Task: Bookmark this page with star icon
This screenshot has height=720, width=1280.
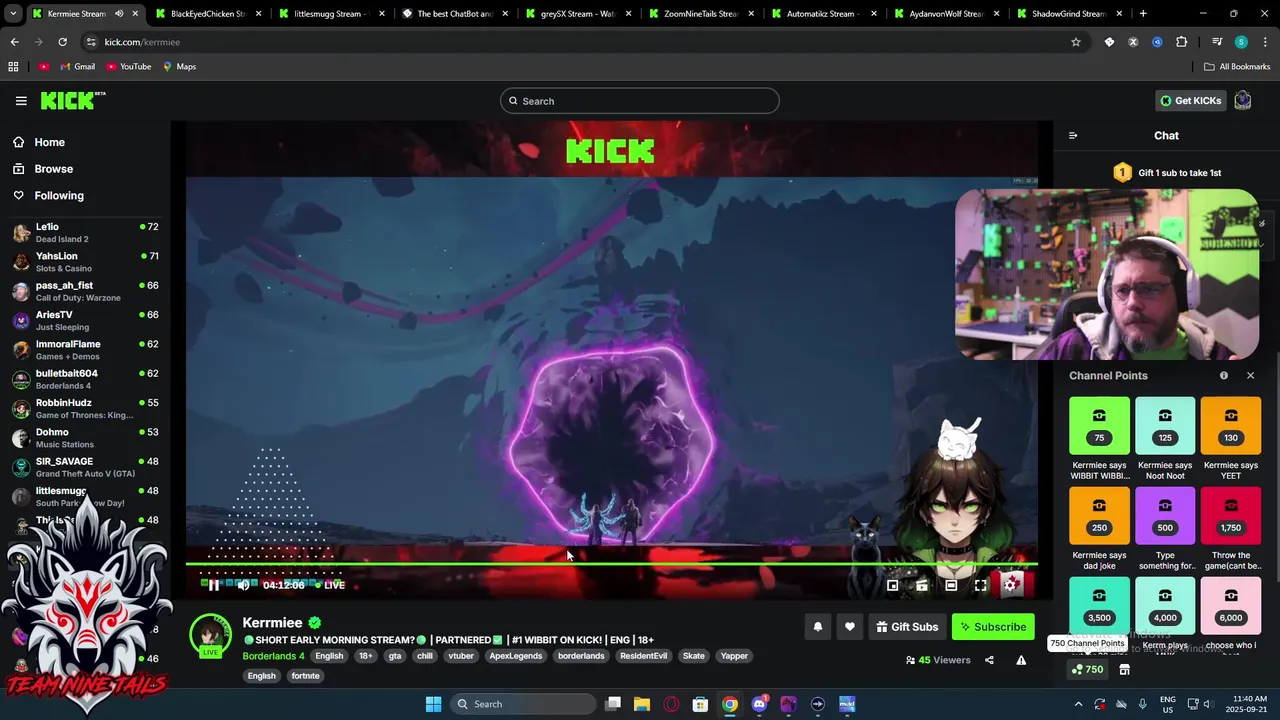Action: click(x=1076, y=42)
